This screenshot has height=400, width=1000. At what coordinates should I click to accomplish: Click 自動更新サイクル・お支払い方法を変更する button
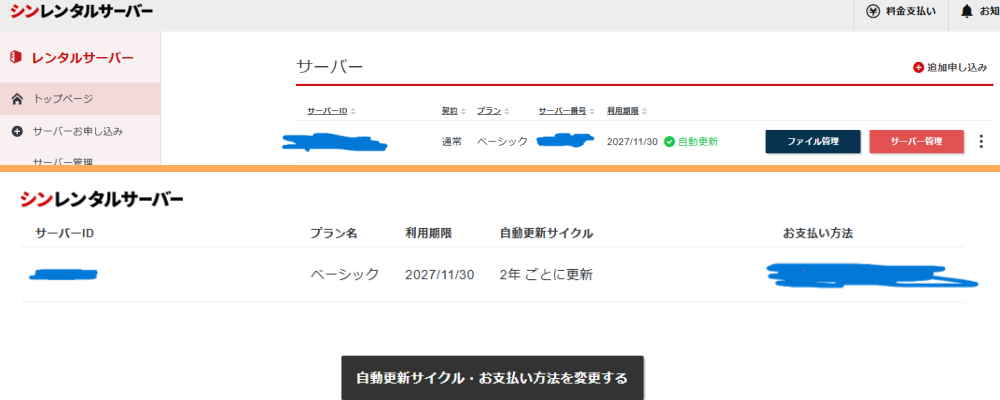[x=492, y=378]
